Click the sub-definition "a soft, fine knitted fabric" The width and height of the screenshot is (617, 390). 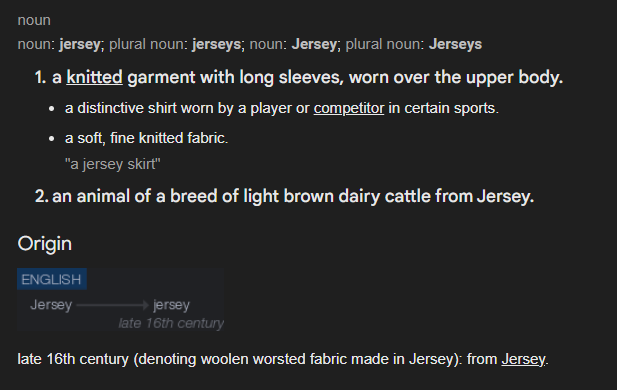pyautogui.click(x=146, y=138)
